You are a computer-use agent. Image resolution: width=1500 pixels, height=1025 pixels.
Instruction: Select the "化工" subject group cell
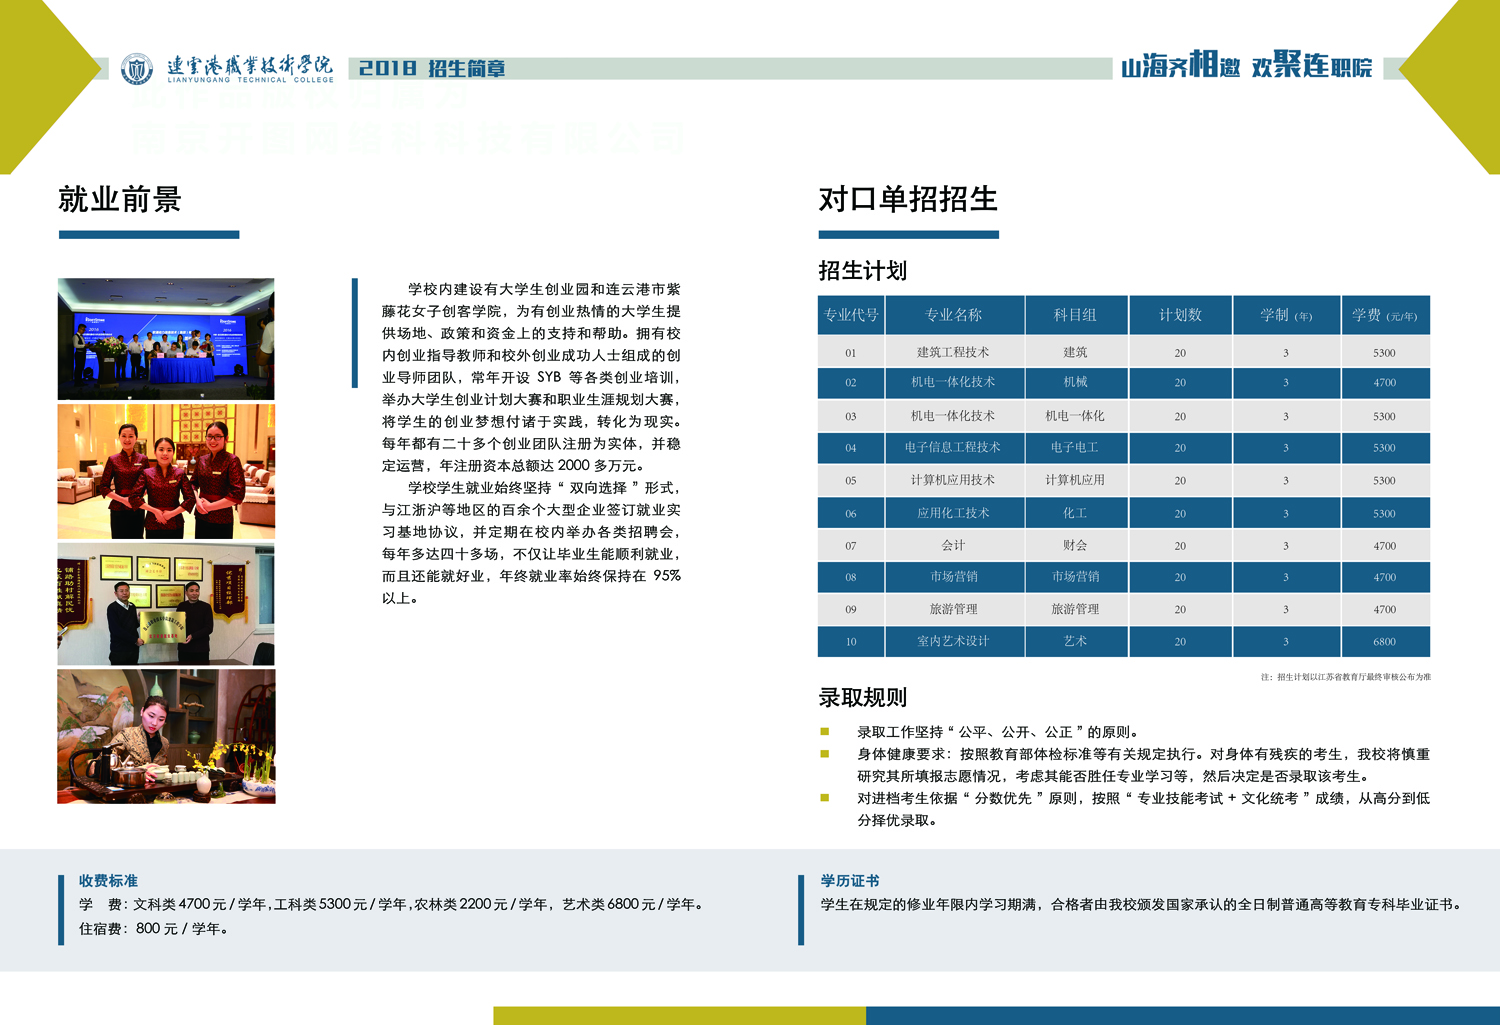tap(1076, 513)
